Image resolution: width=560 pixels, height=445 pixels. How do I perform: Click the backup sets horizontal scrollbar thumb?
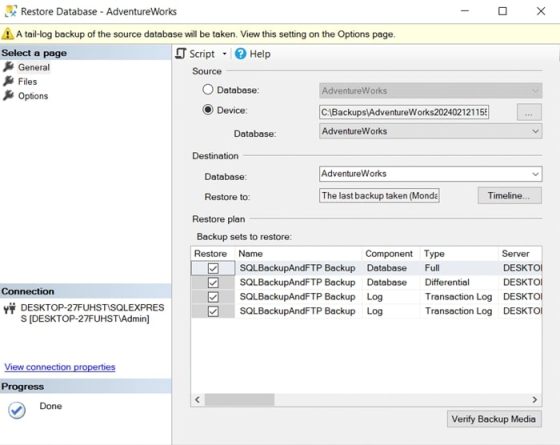click(x=239, y=400)
